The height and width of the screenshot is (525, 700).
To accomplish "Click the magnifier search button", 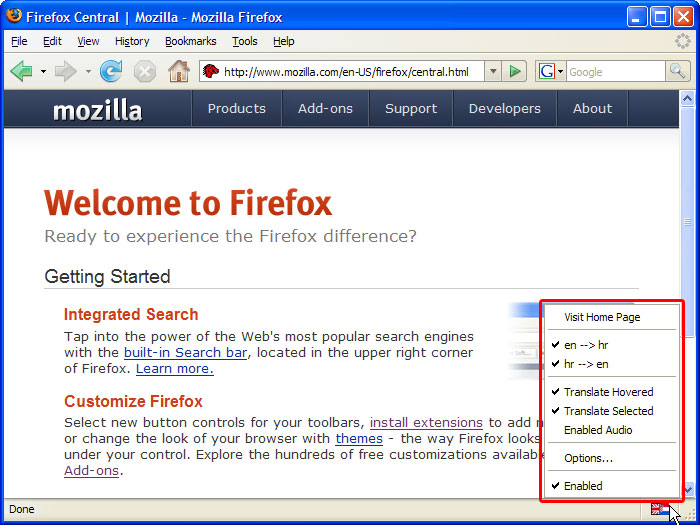I will [x=677, y=71].
